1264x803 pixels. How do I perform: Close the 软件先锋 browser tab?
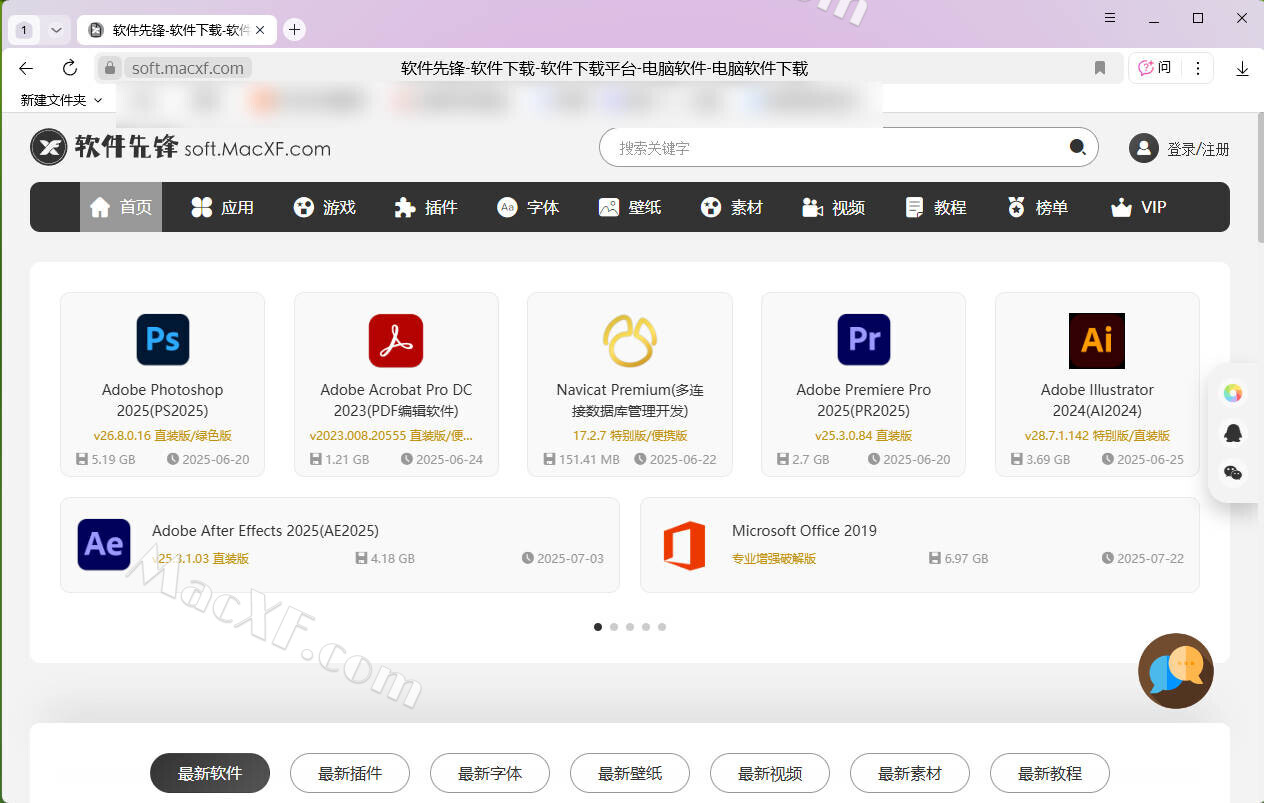coord(261,30)
